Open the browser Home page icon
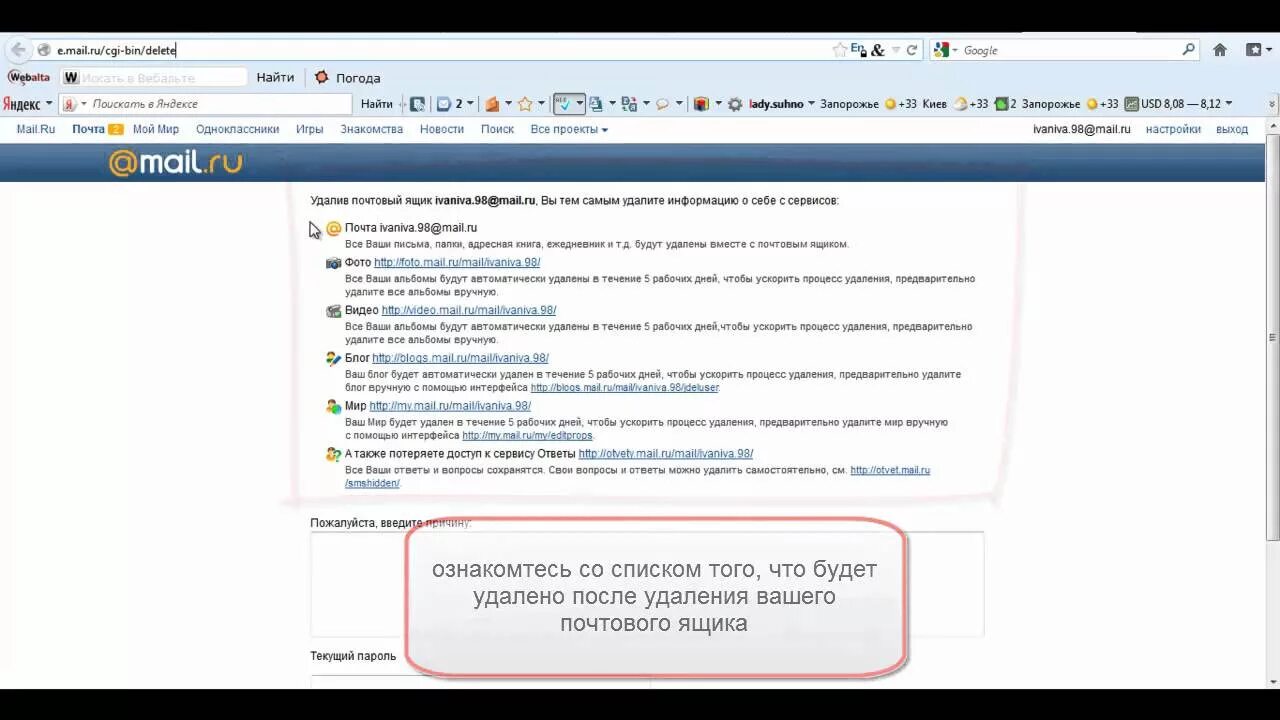Image resolution: width=1280 pixels, height=720 pixels. (1220, 50)
